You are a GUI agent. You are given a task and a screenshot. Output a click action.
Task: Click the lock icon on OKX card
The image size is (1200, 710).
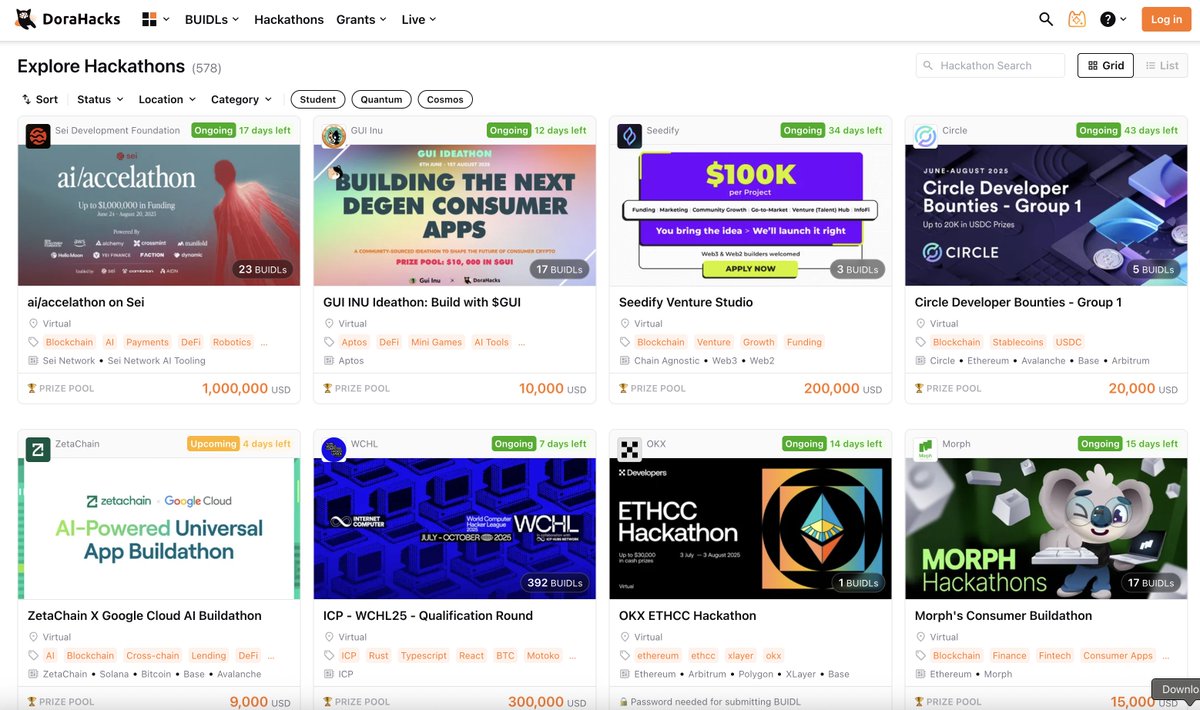tap(624, 702)
